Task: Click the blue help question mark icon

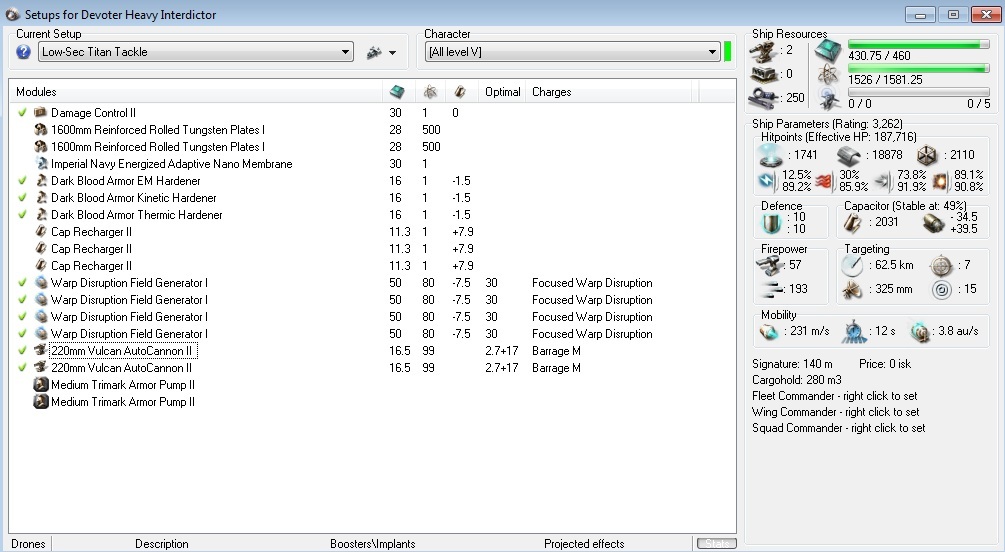Action: [23, 52]
